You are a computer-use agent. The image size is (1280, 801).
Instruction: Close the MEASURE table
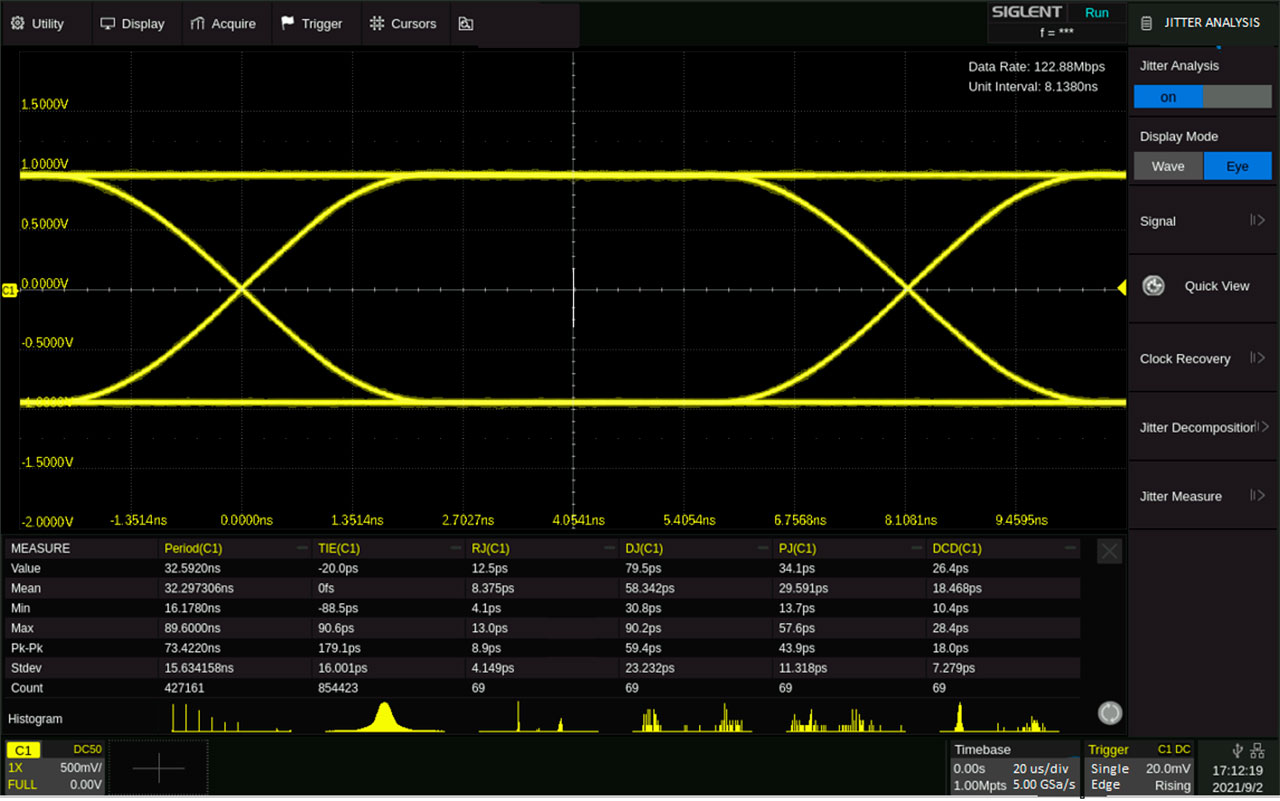(1109, 550)
